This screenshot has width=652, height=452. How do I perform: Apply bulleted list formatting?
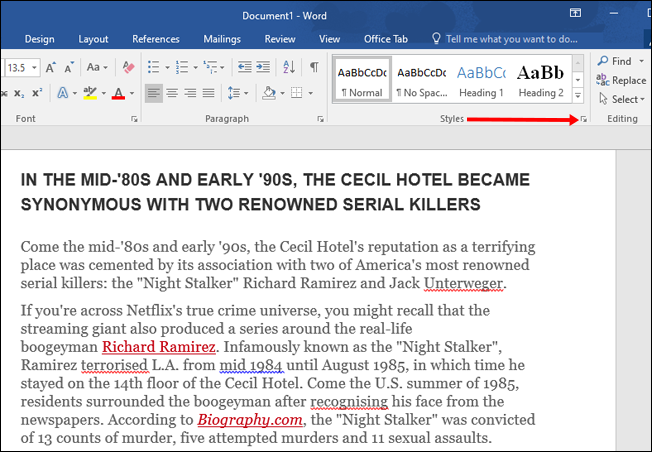coord(154,67)
